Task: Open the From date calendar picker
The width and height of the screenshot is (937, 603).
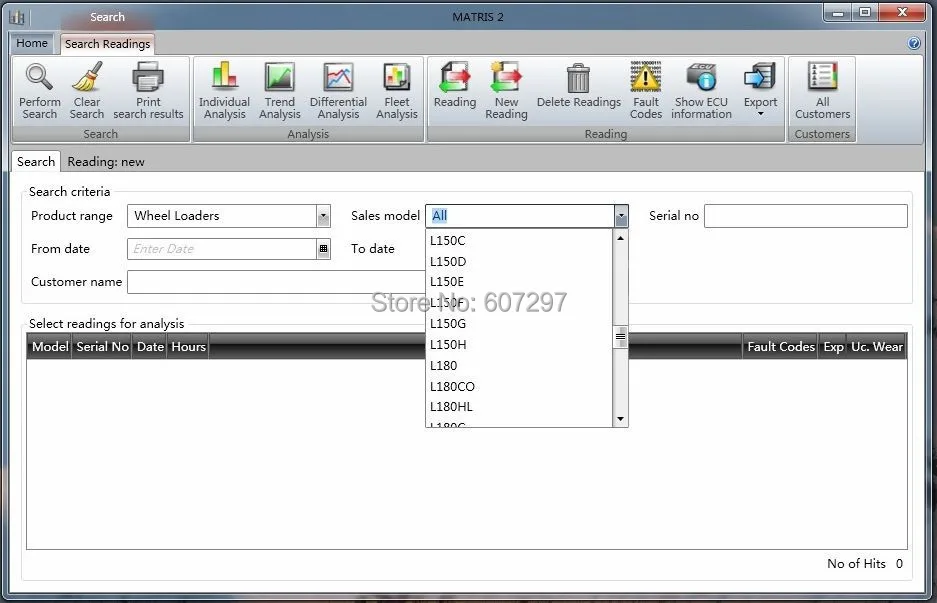Action: pyautogui.click(x=323, y=249)
